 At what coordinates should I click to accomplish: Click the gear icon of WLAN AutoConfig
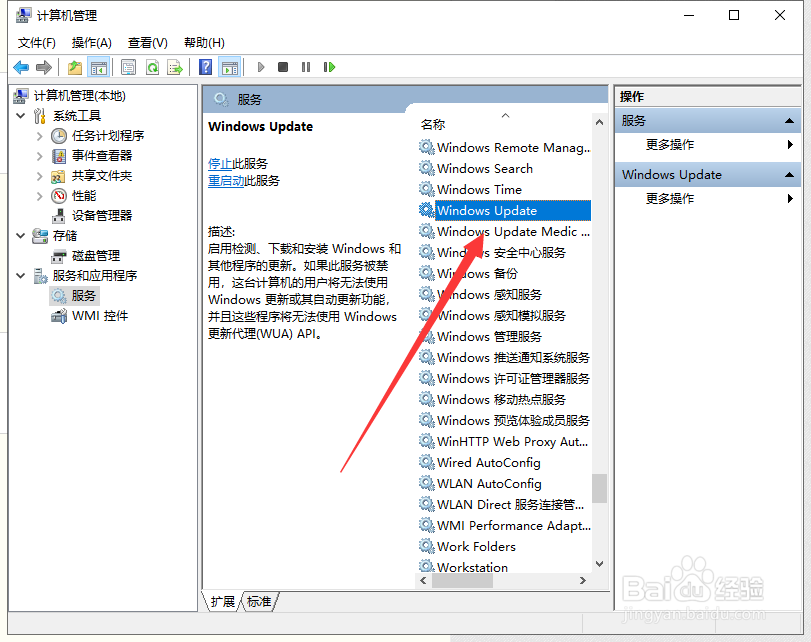pyautogui.click(x=426, y=483)
